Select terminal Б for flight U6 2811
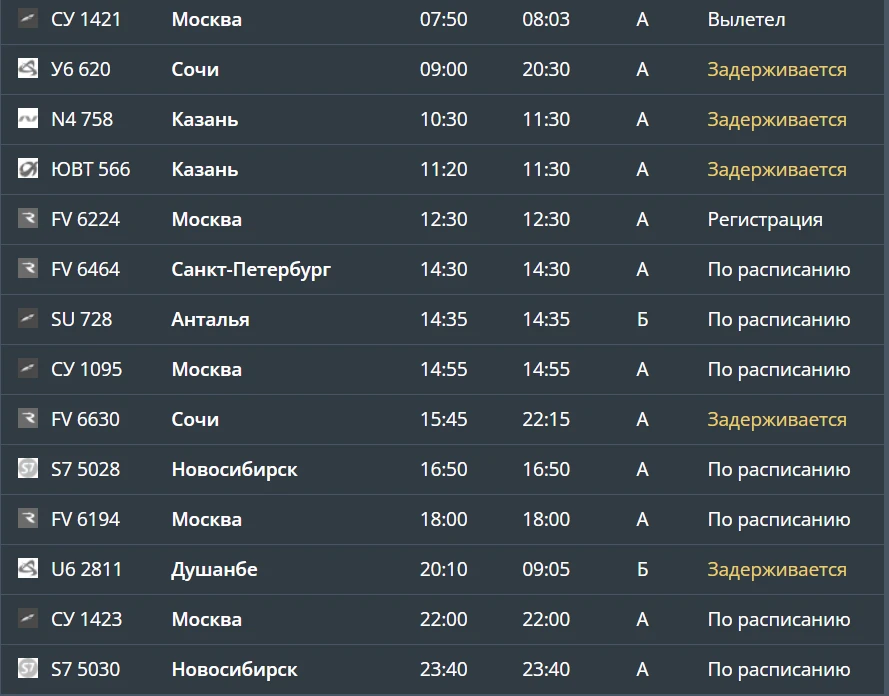 coord(642,569)
